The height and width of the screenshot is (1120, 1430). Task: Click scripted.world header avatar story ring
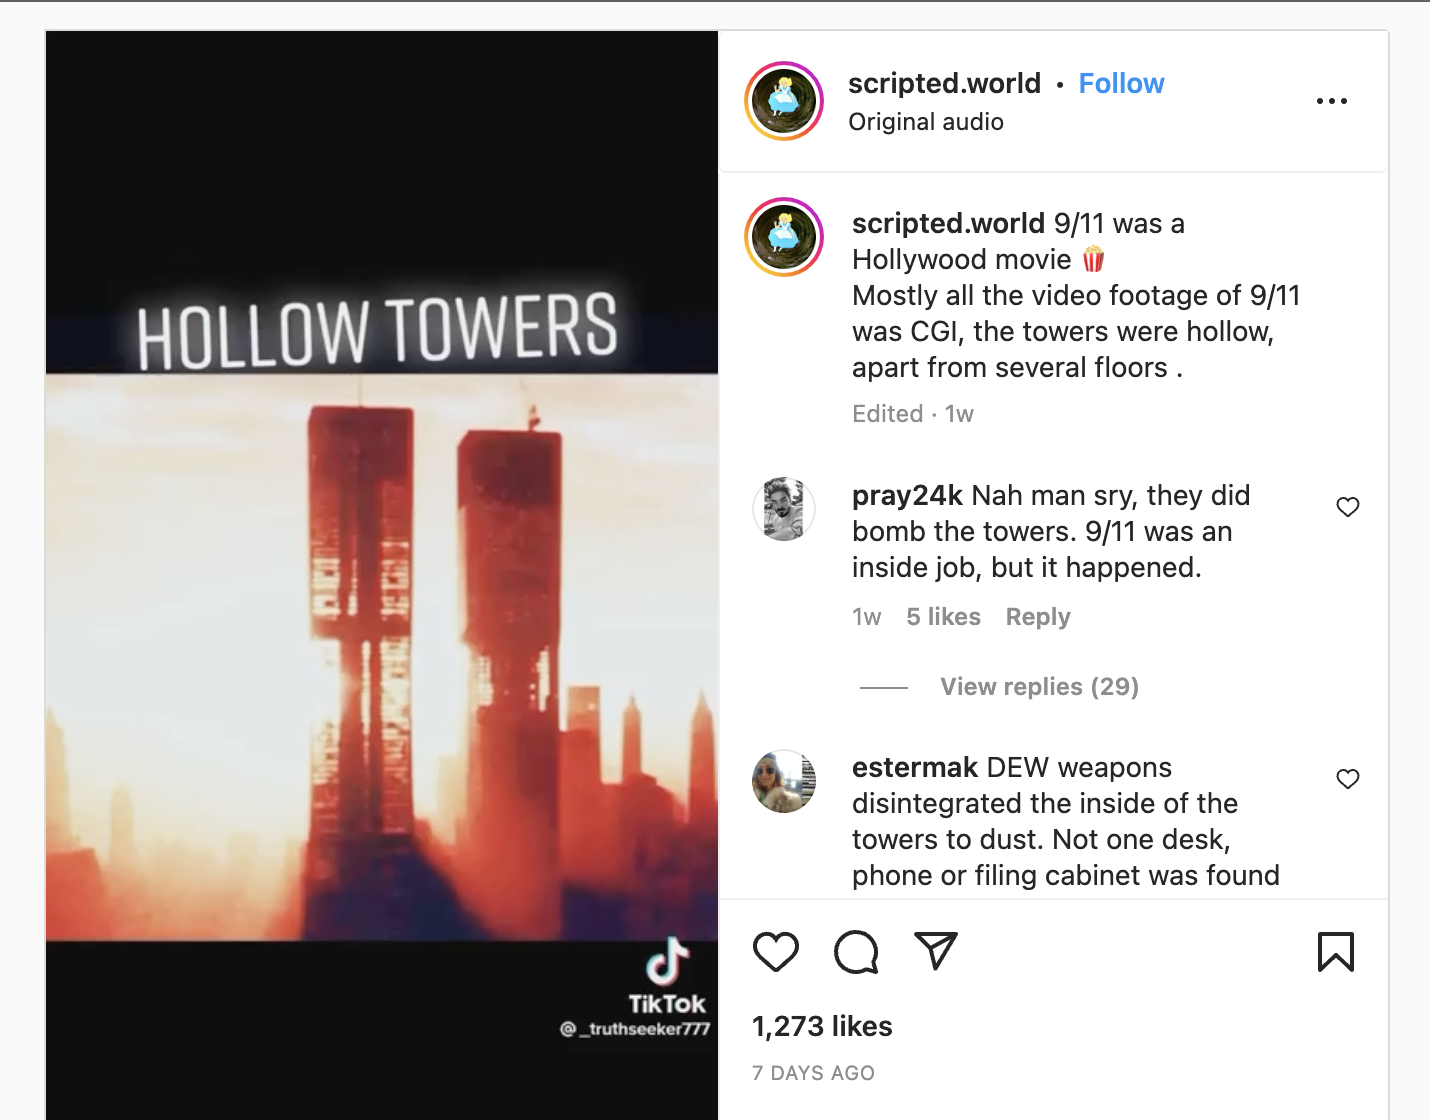pyautogui.click(x=784, y=101)
